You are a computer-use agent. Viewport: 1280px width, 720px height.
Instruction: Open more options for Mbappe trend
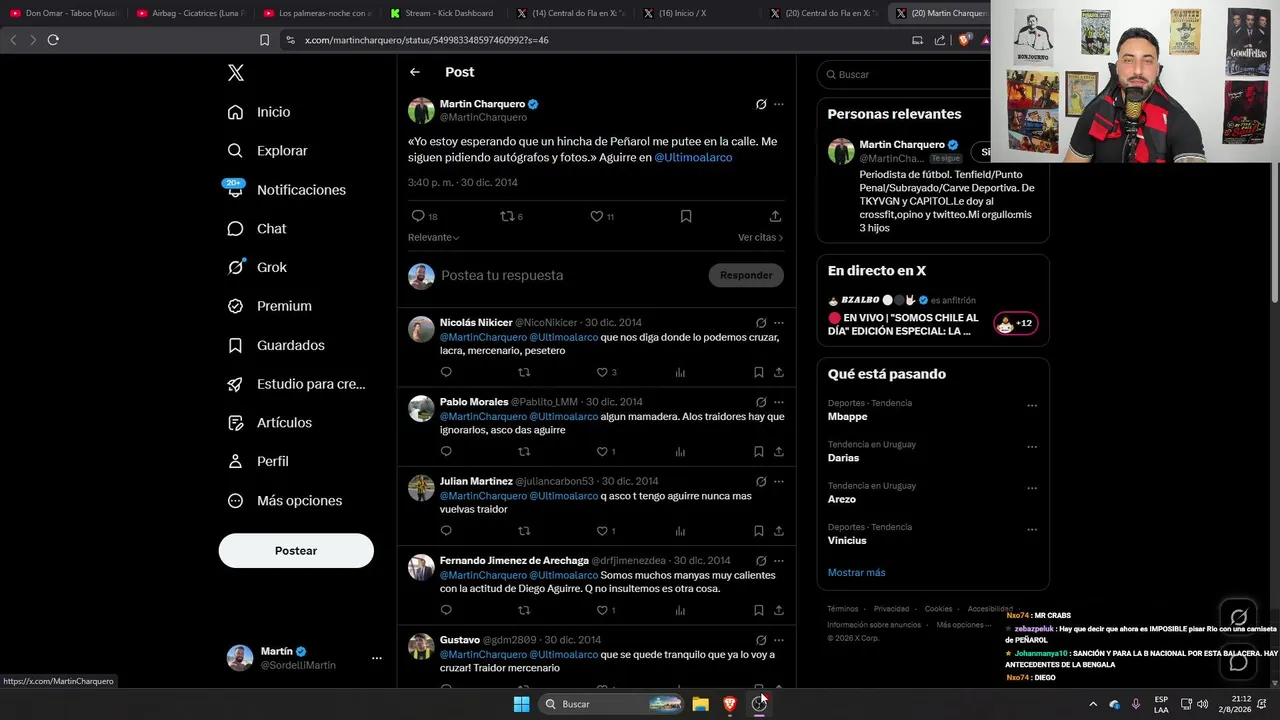[x=1032, y=406]
